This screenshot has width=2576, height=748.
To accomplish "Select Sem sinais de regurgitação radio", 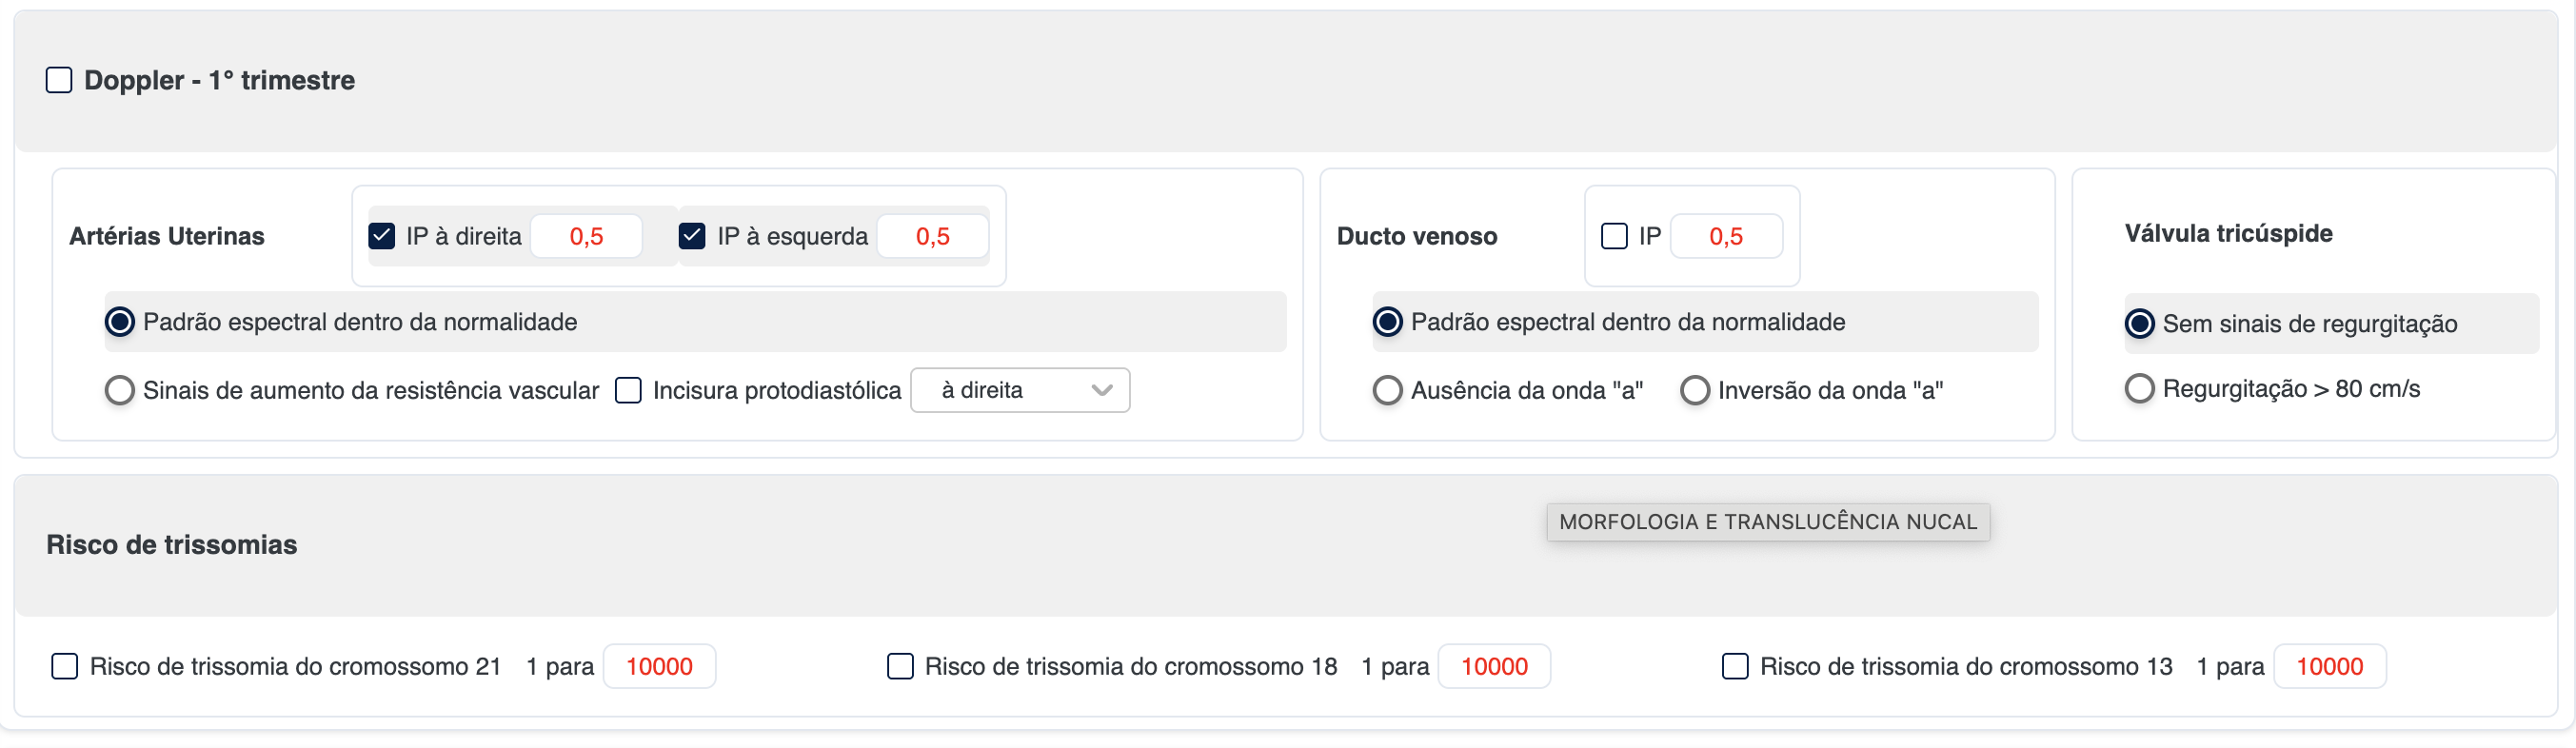I will 2139,324.
